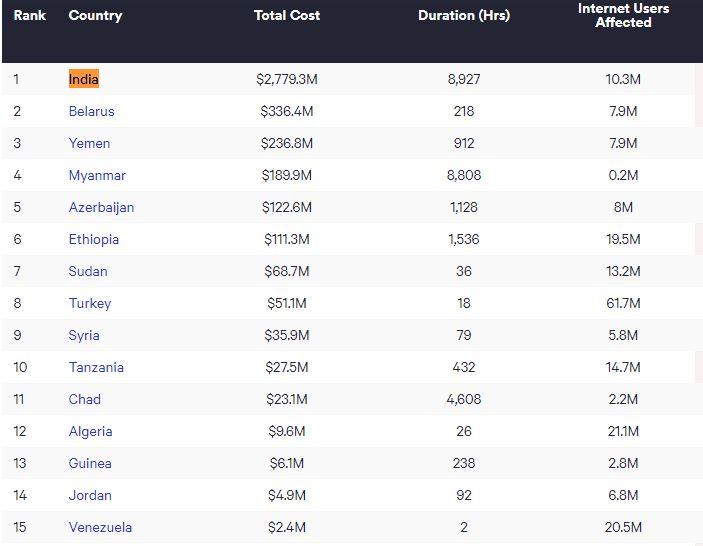Select the Myanmar link
The height and width of the screenshot is (546, 703).
point(97,175)
